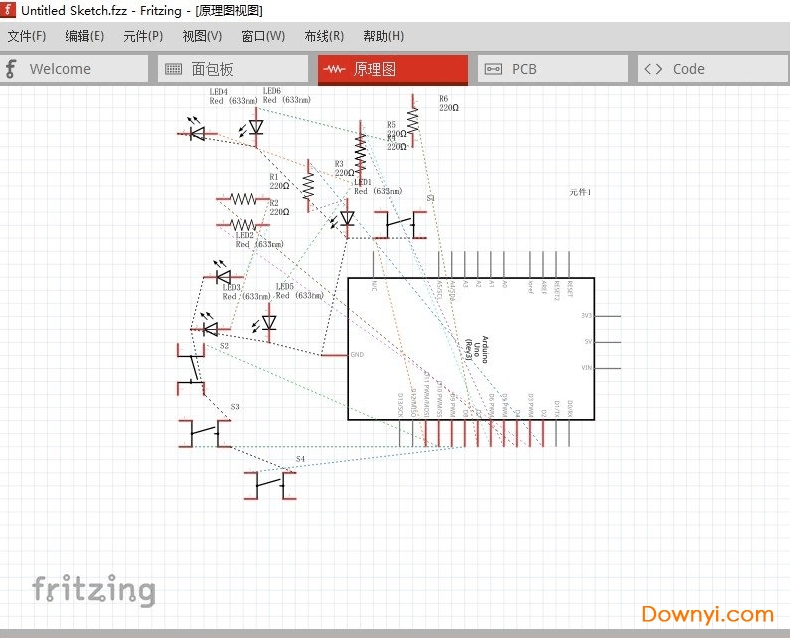Click the R6 220Ω resistor symbol
The width and height of the screenshot is (790, 638).
[412, 118]
